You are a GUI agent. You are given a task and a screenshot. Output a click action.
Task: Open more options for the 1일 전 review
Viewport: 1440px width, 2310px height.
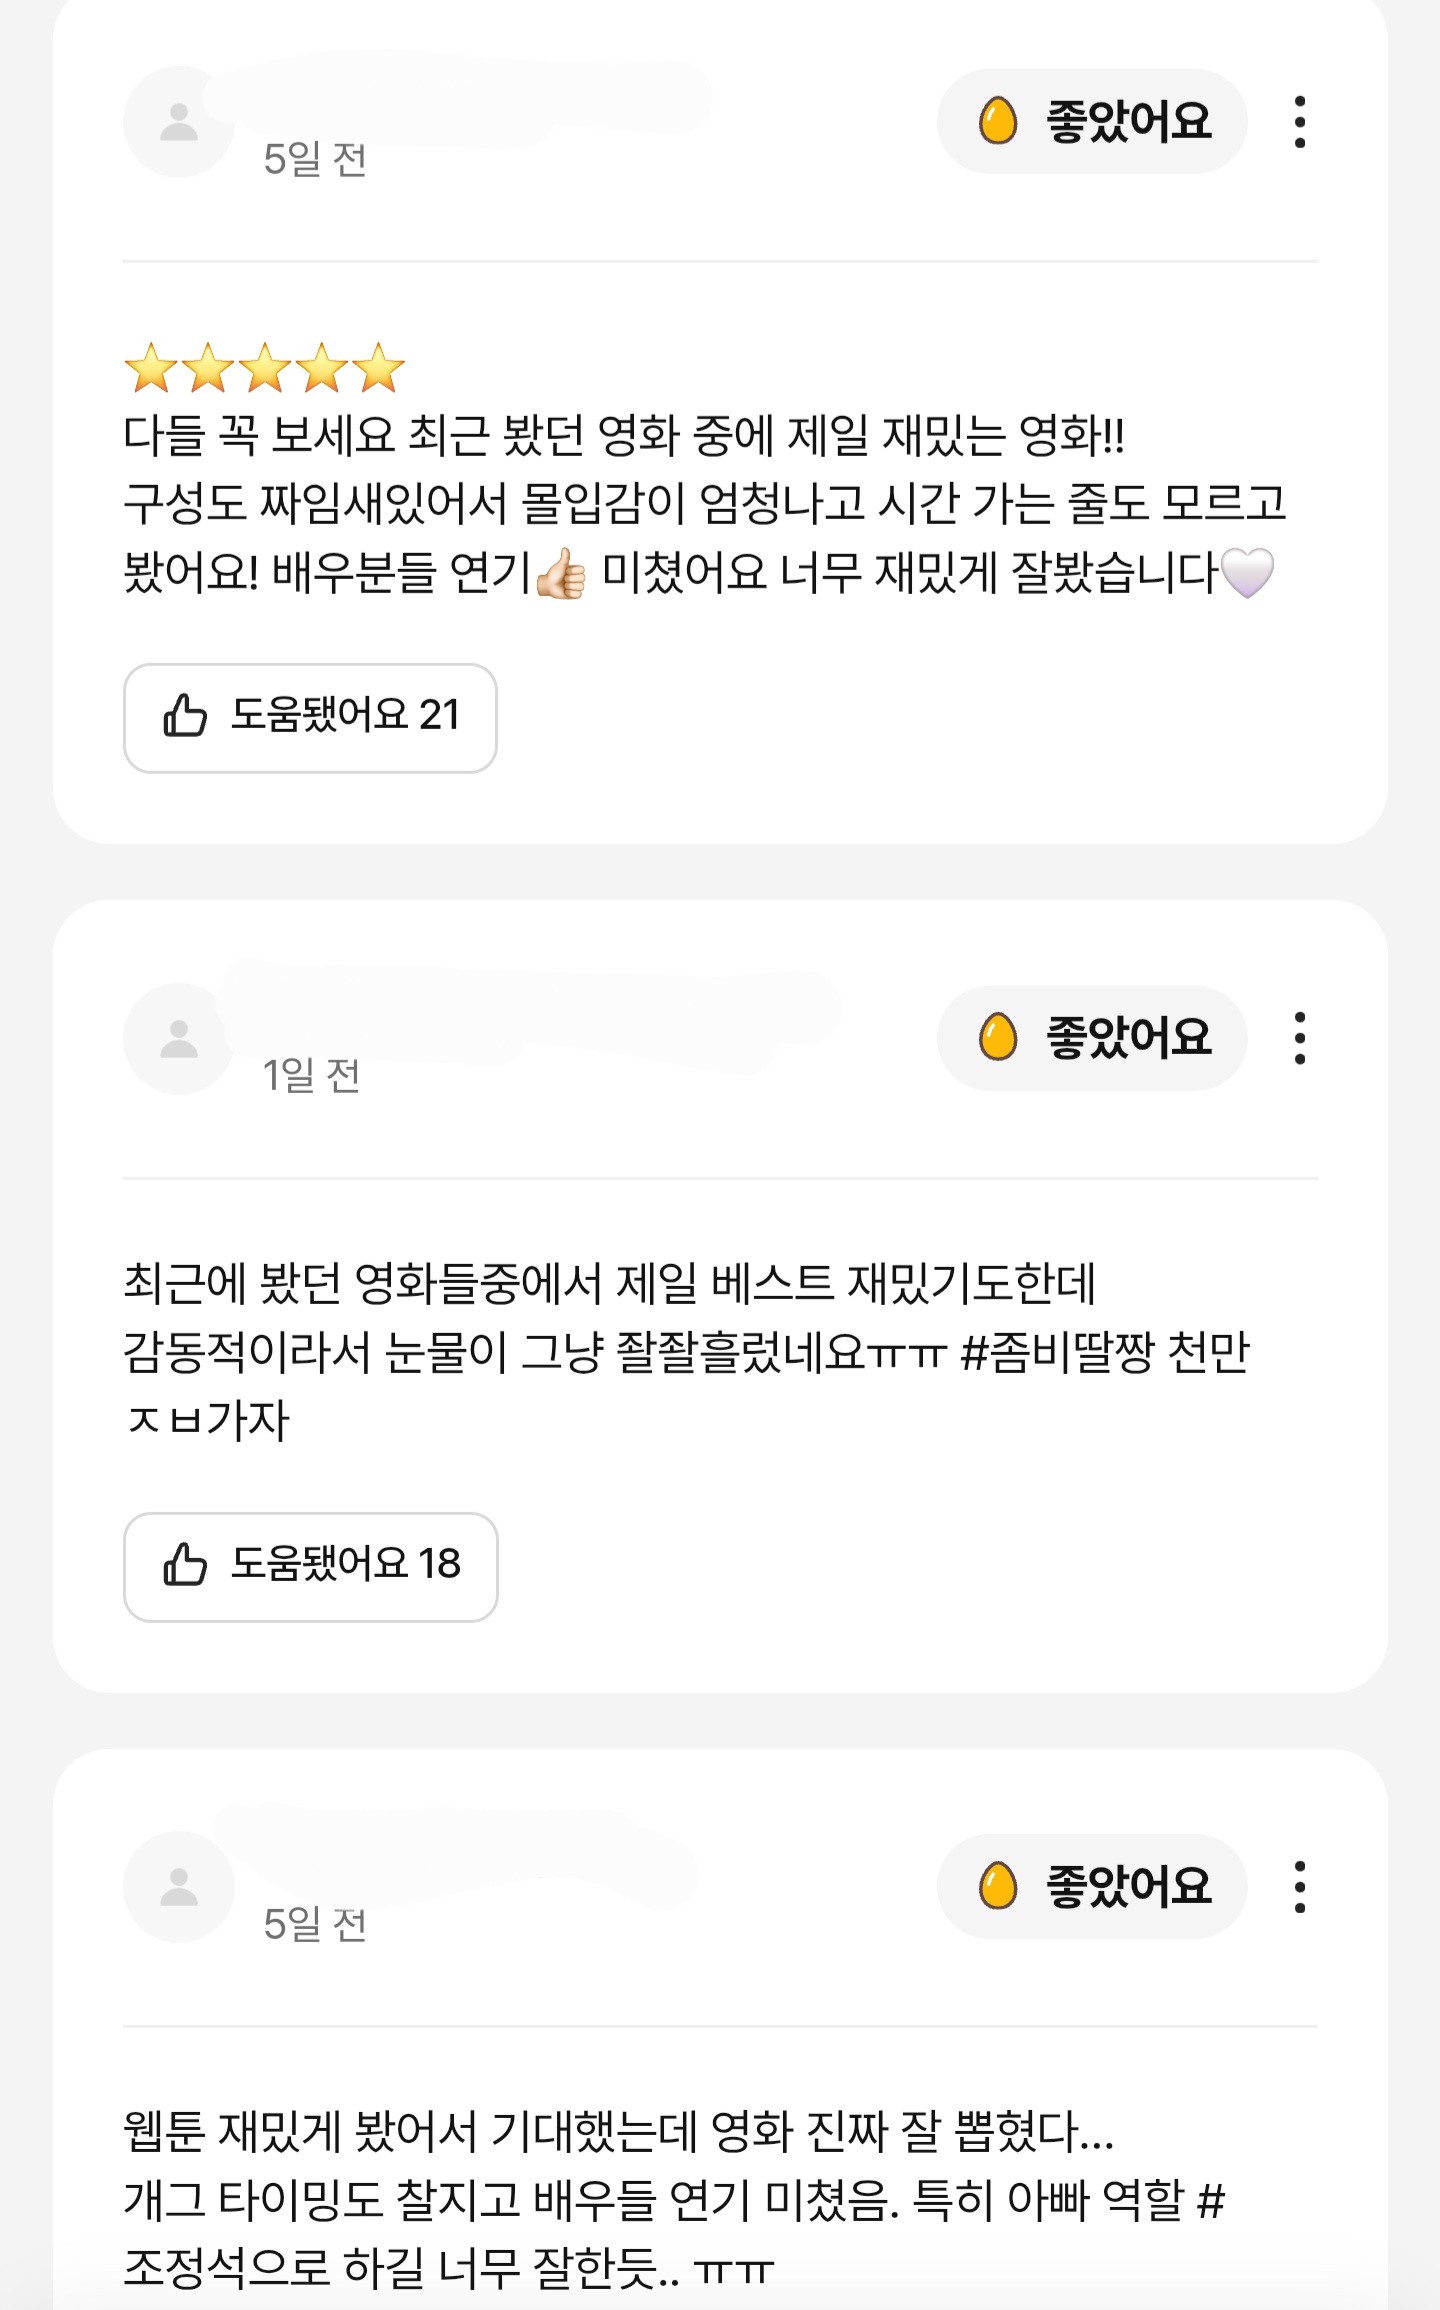(1299, 1038)
